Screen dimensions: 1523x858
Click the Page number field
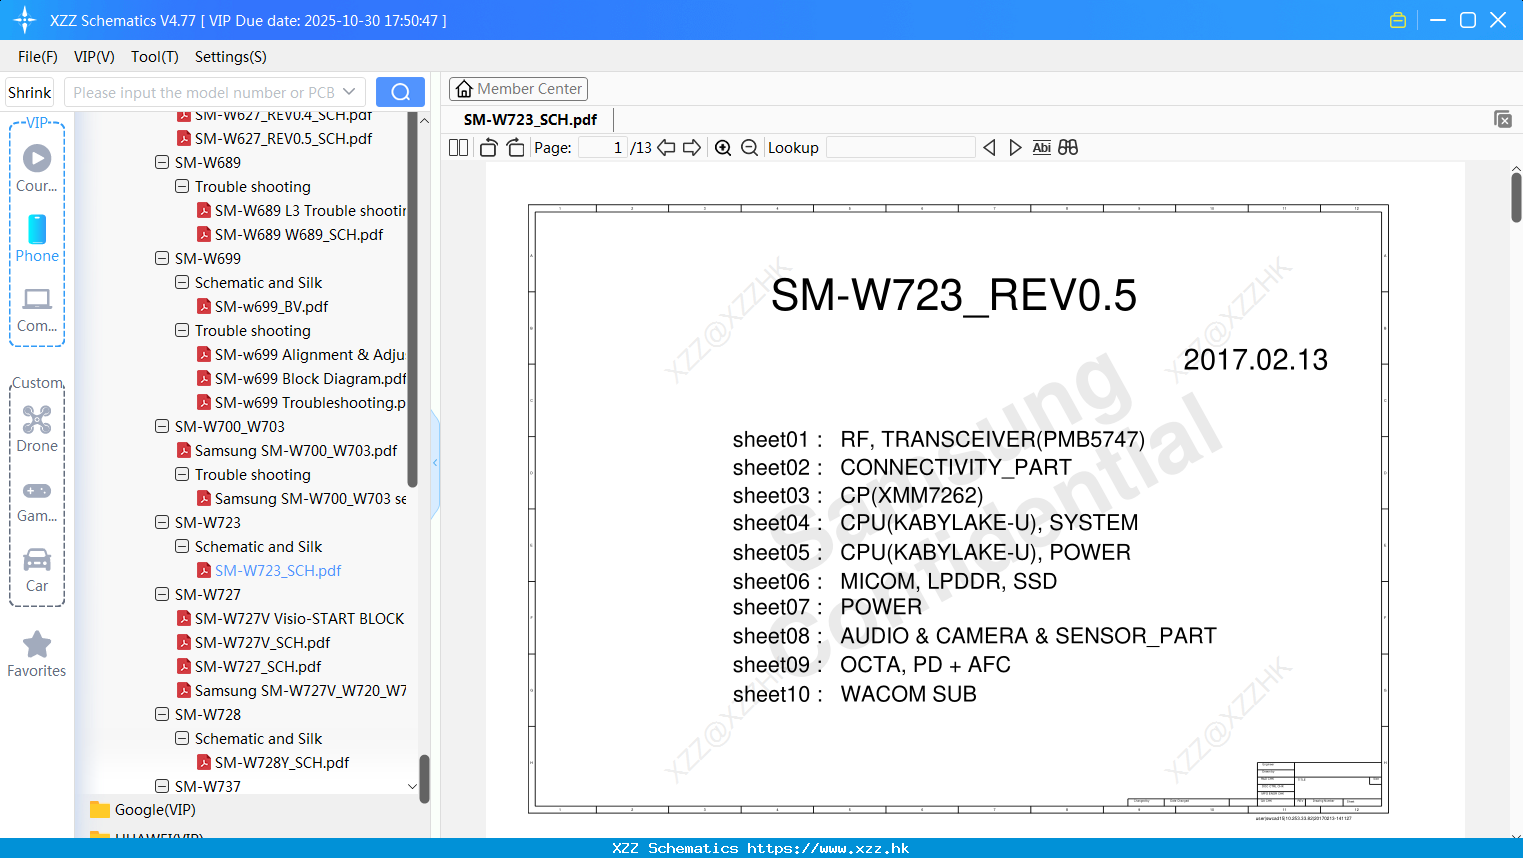click(x=603, y=148)
